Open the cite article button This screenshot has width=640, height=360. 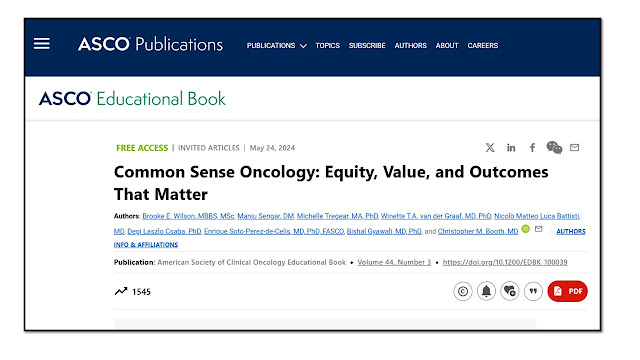coord(533,291)
